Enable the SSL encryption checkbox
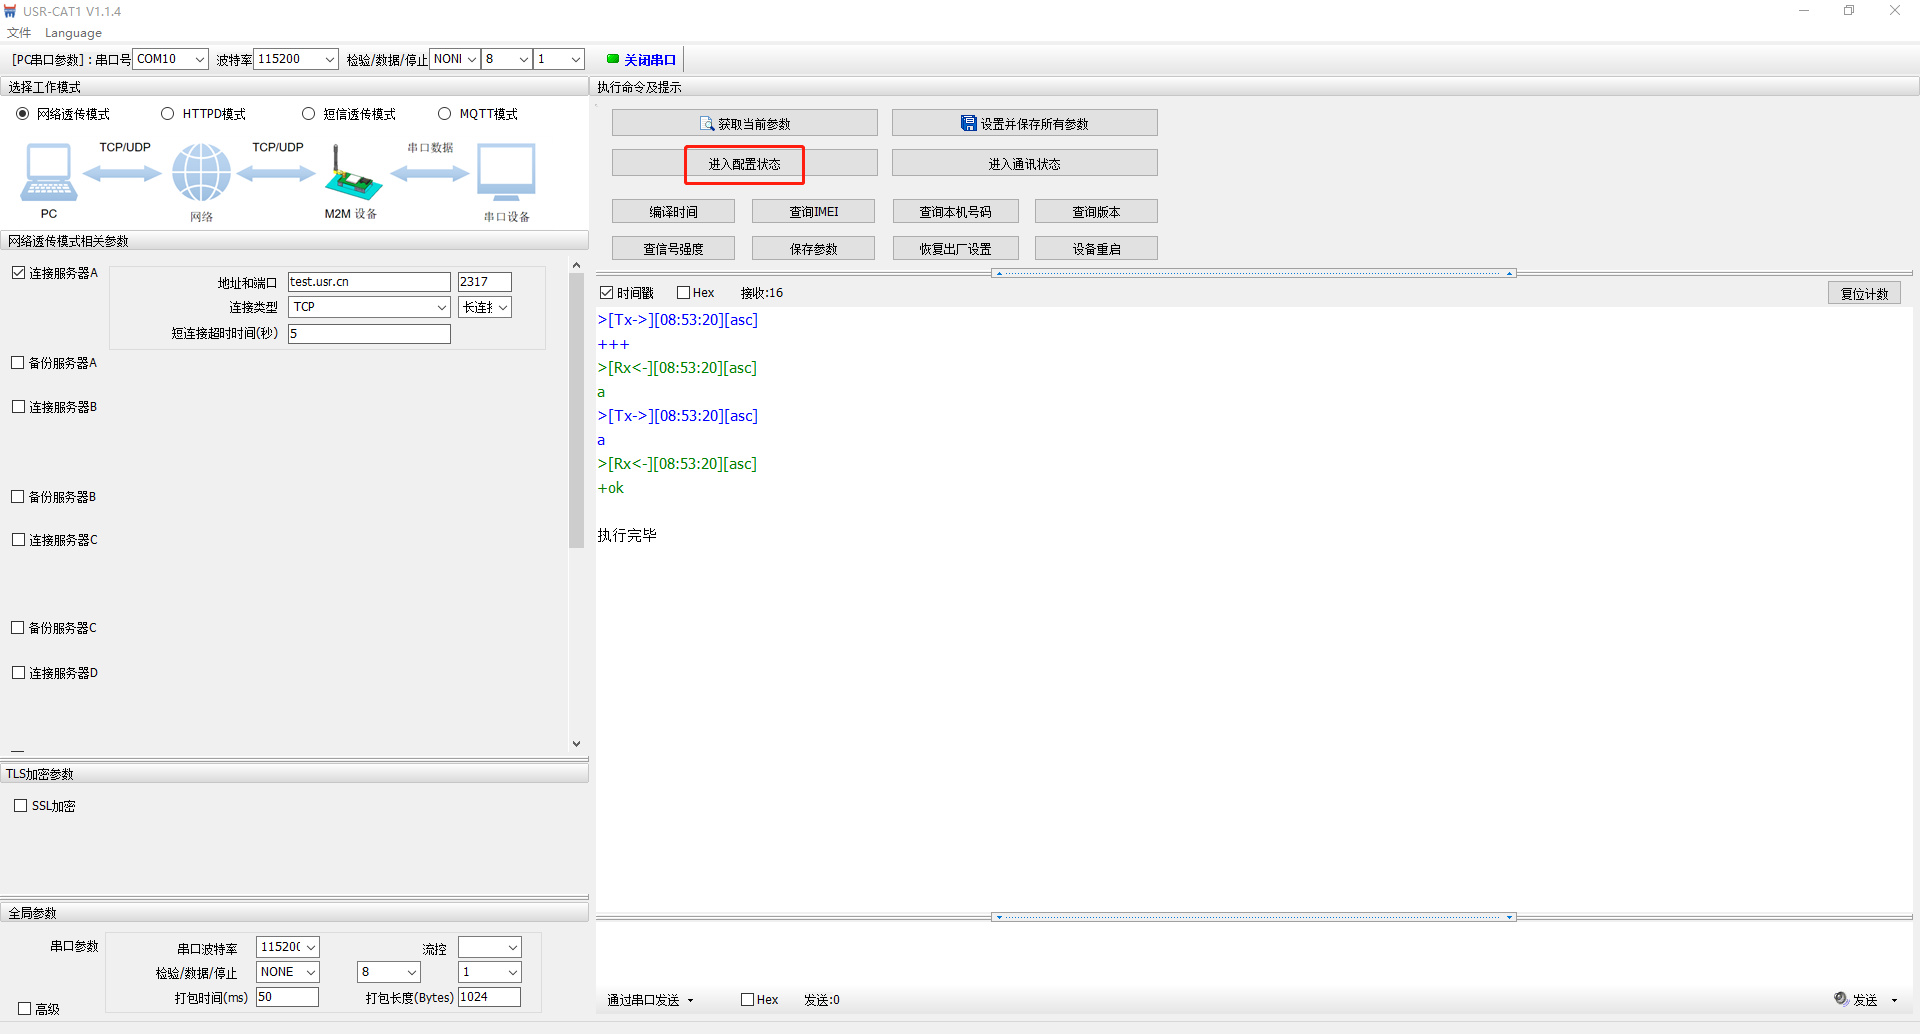 point(20,806)
